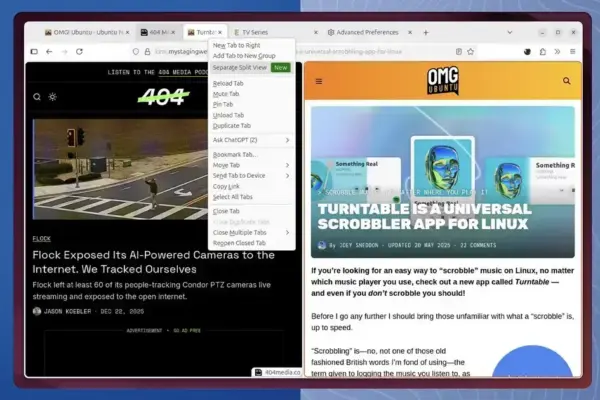
Task: Show more tools overflow chevrons
Action: (558, 51)
